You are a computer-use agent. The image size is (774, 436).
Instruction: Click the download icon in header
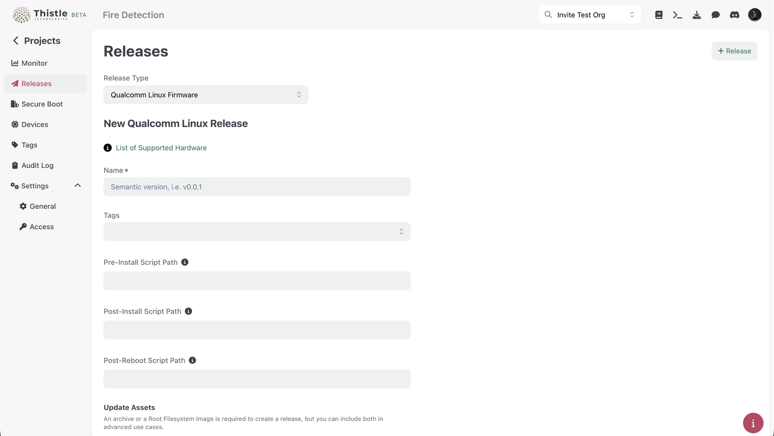click(696, 15)
